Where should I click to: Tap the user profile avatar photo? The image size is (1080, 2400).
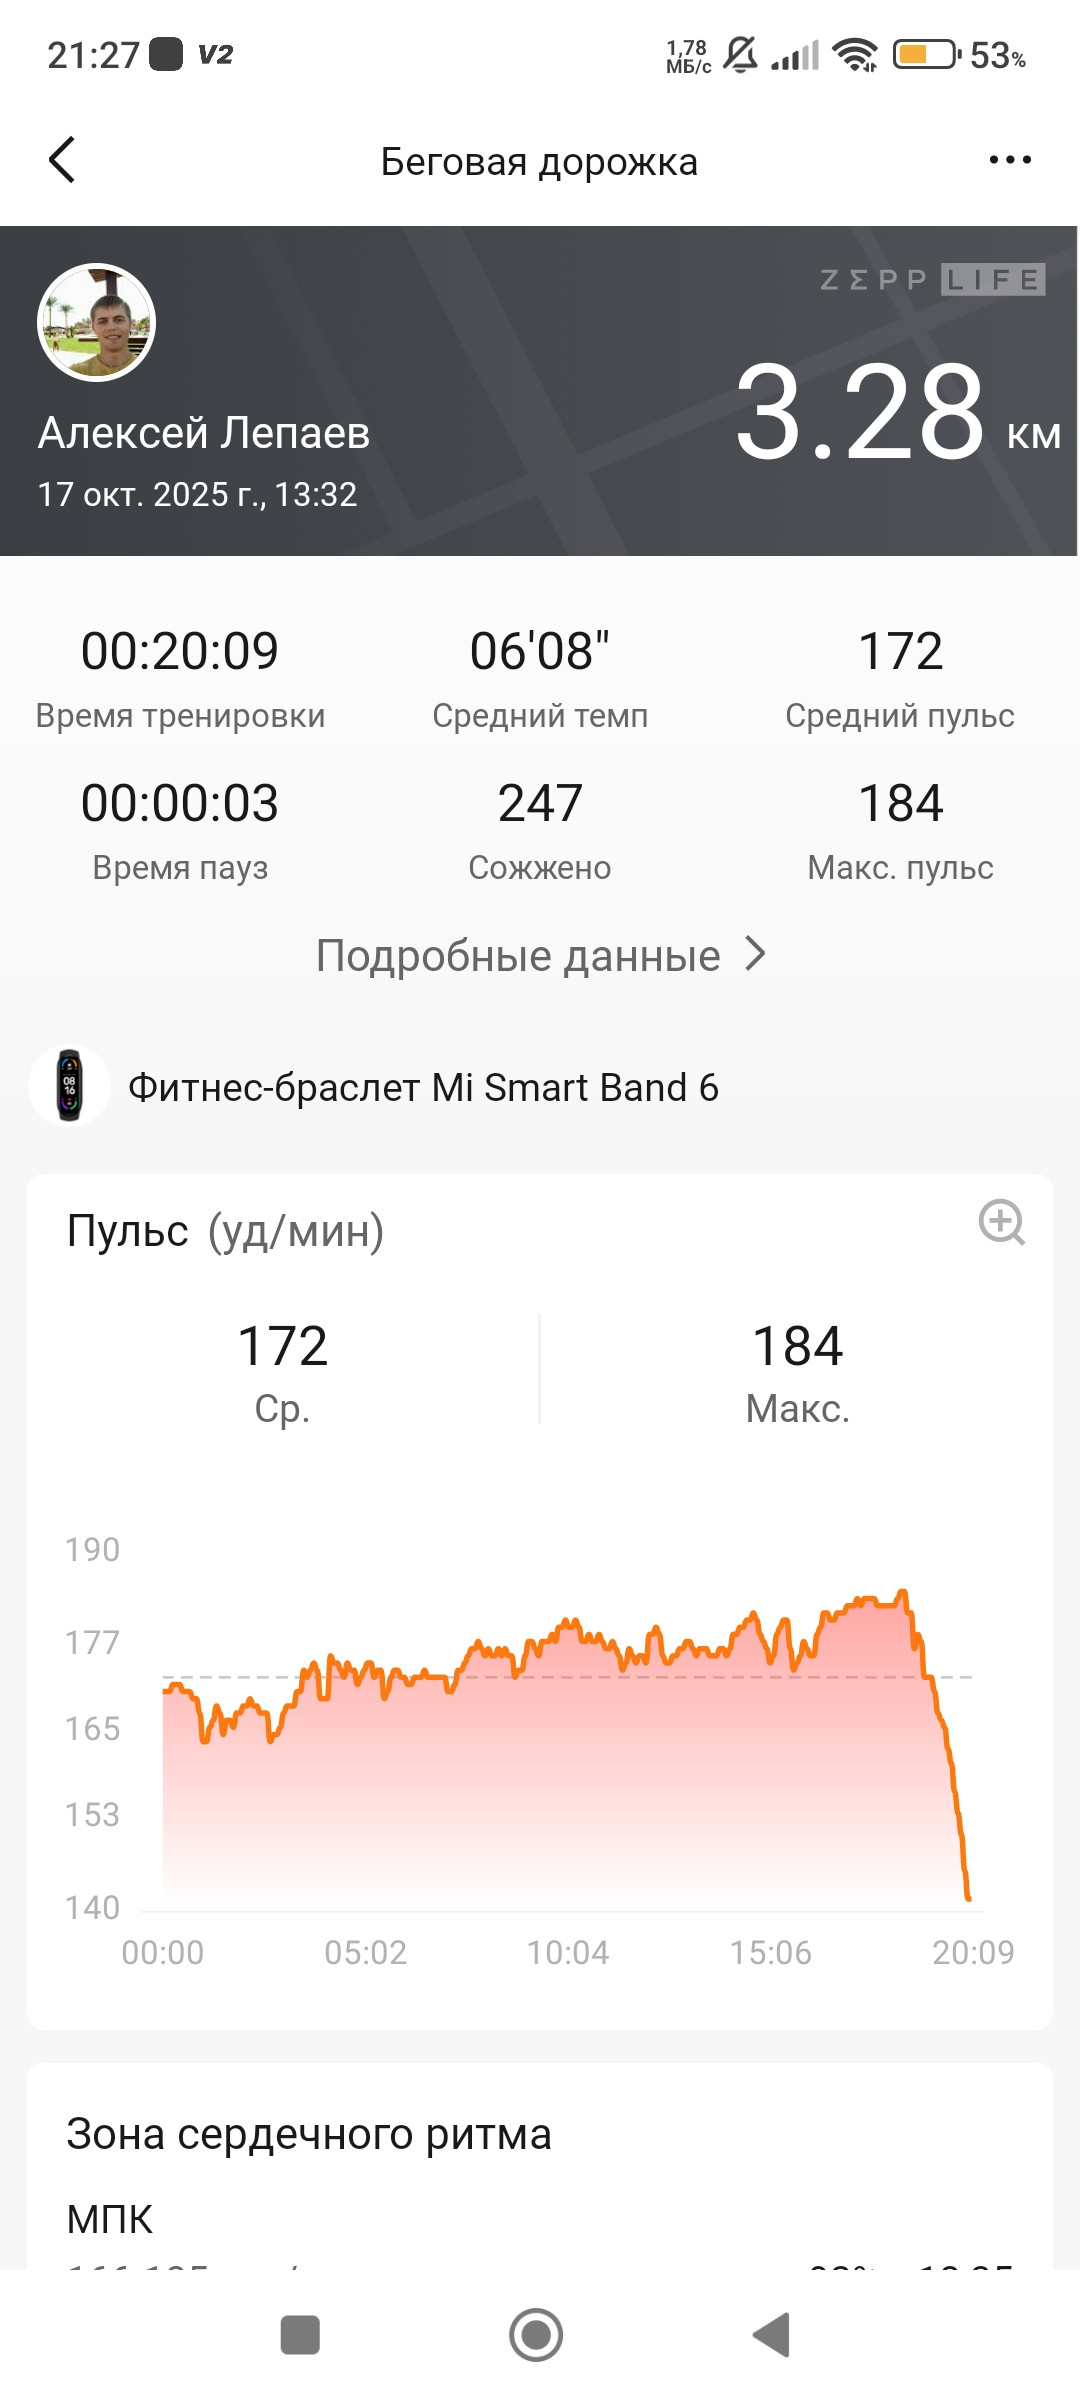97,322
